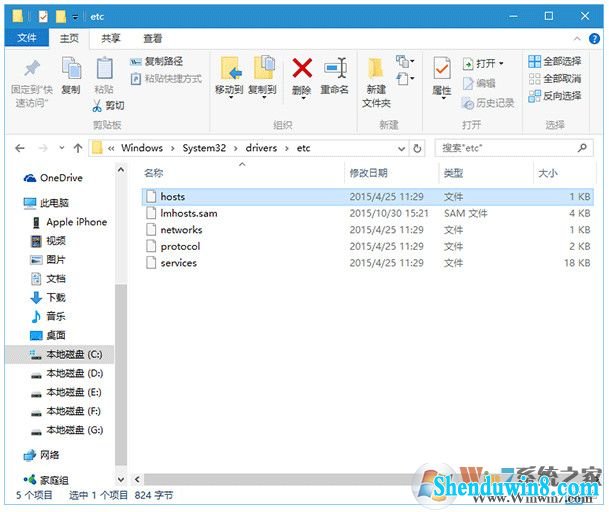Screen dimensions: 609x512
Task: Sort by the Type (类型) column header
Action: tap(453, 173)
